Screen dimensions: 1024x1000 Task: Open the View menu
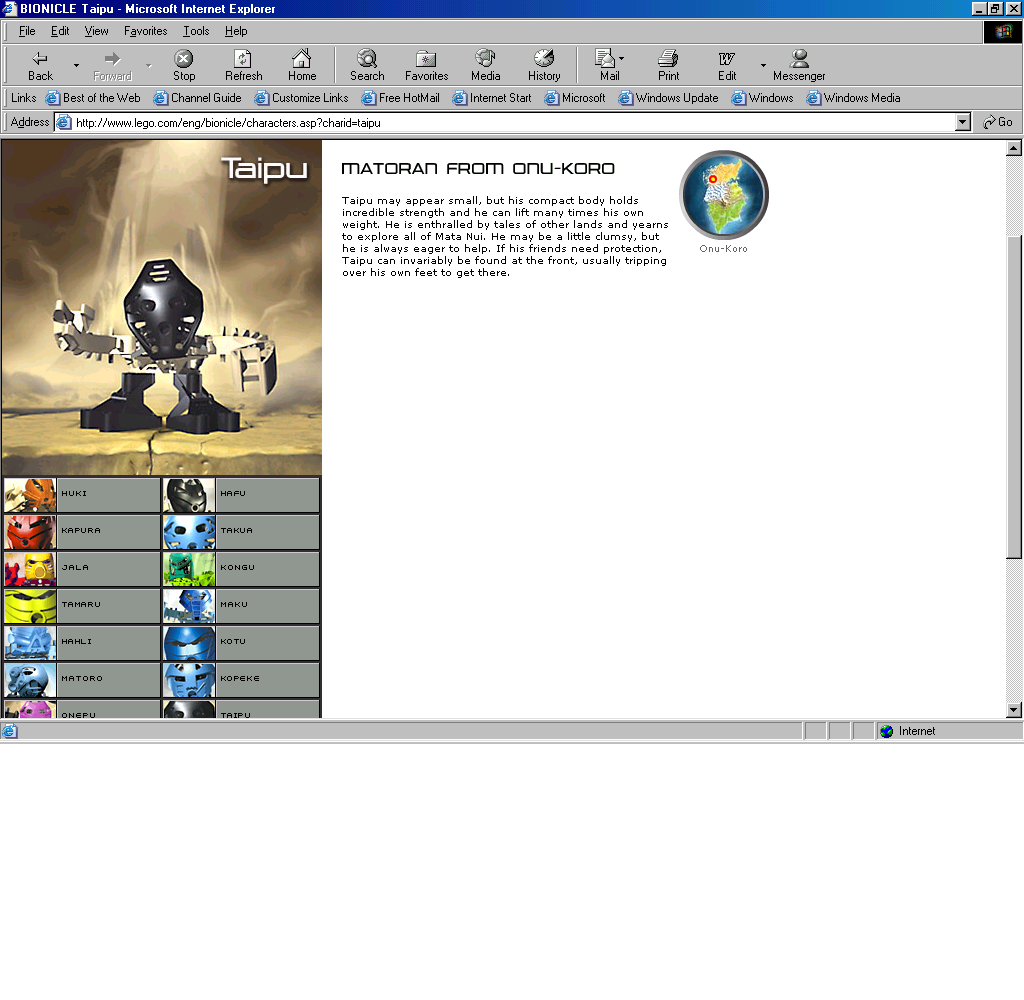96,31
